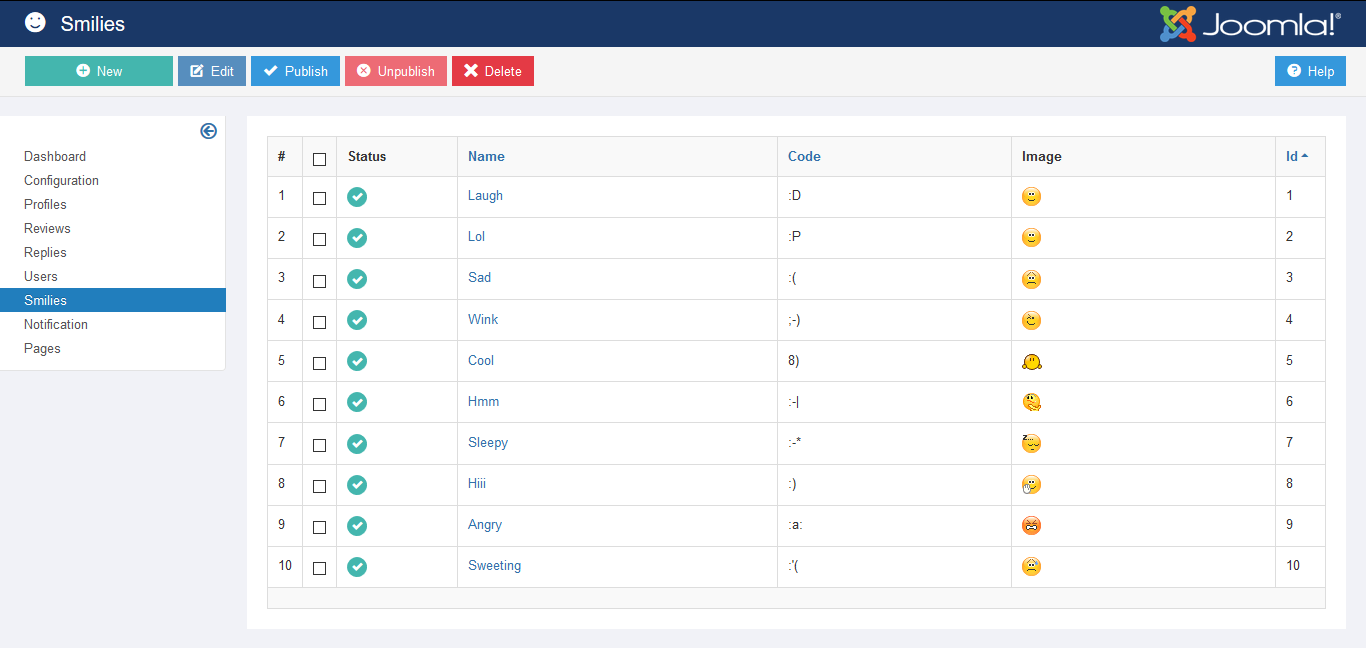Go to Reviews in the sidebar
This screenshot has height=648, width=1366.
(x=47, y=228)
